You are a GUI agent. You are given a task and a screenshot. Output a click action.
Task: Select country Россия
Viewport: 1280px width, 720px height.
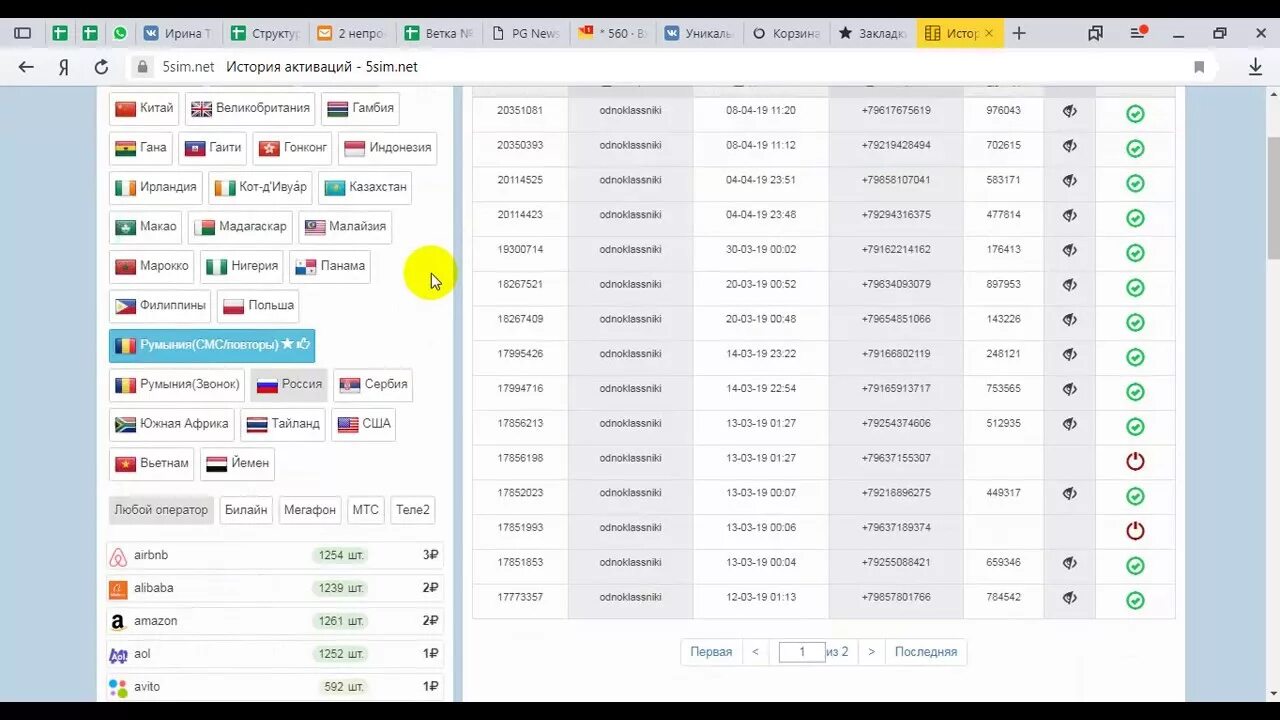click(289, 384)
